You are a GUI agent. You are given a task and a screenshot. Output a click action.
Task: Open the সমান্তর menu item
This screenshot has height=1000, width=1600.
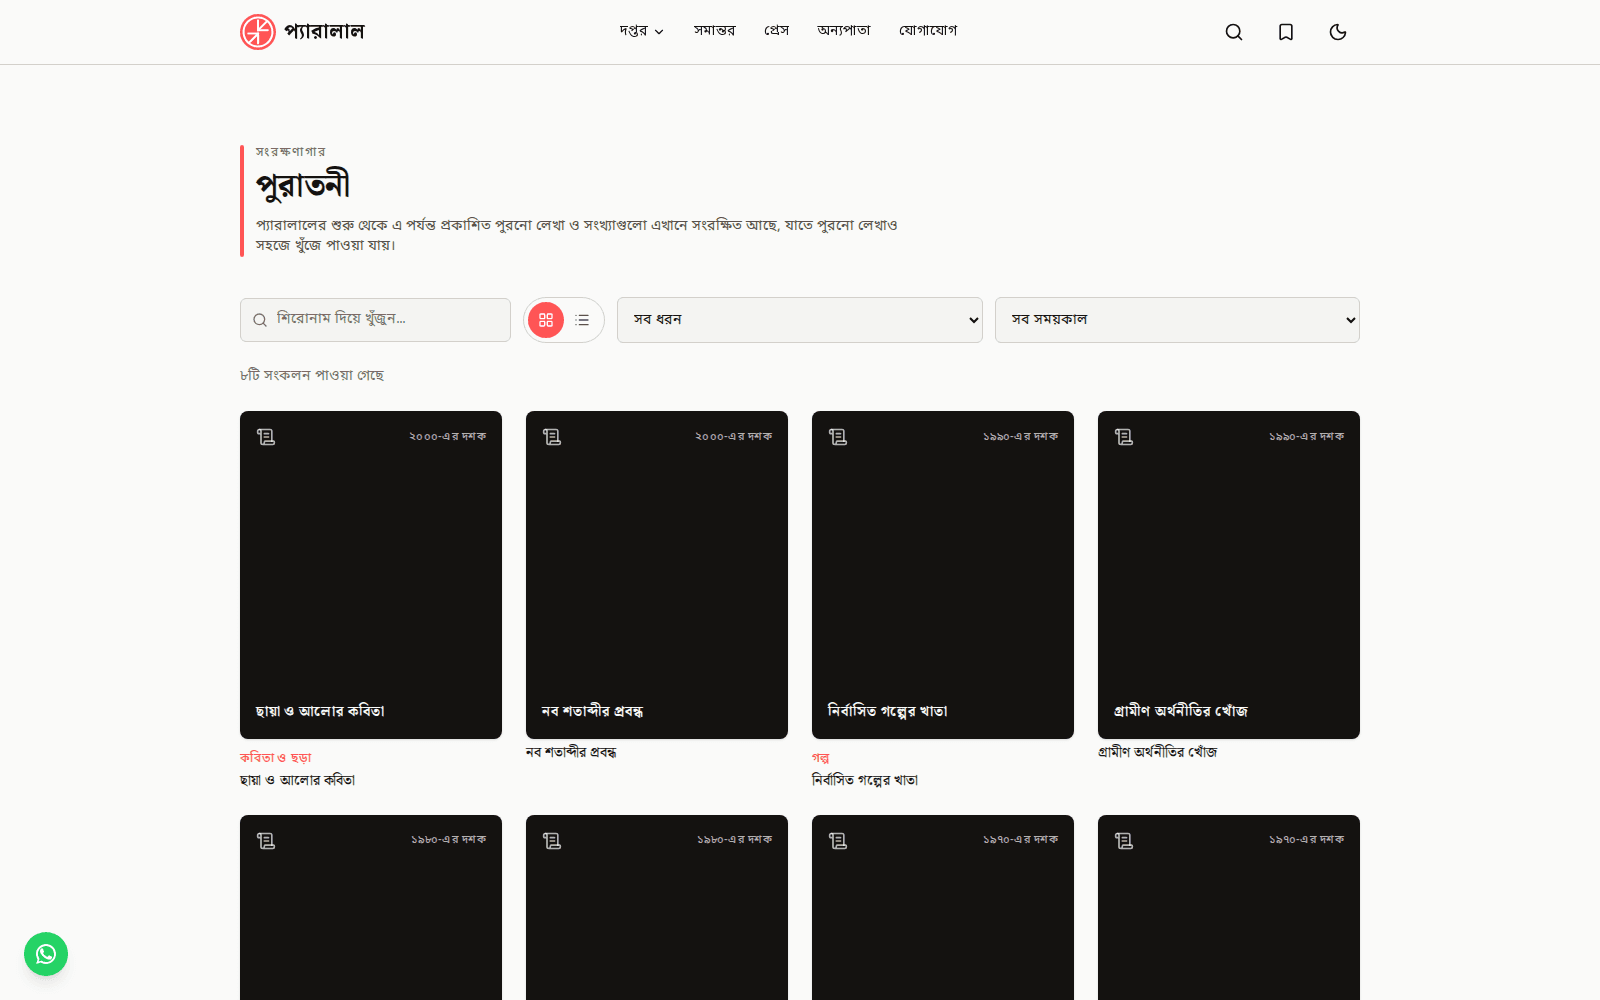[x=714, y=31]
